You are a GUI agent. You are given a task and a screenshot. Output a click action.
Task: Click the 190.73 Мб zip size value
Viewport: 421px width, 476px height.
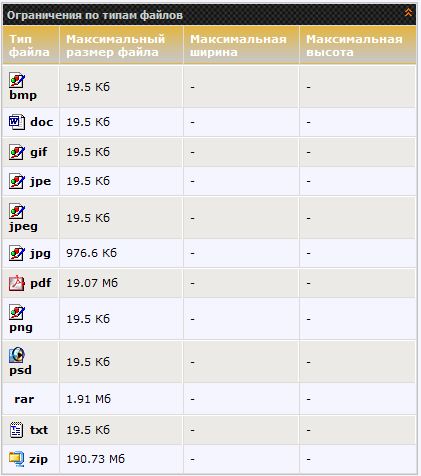pos(95,459)
